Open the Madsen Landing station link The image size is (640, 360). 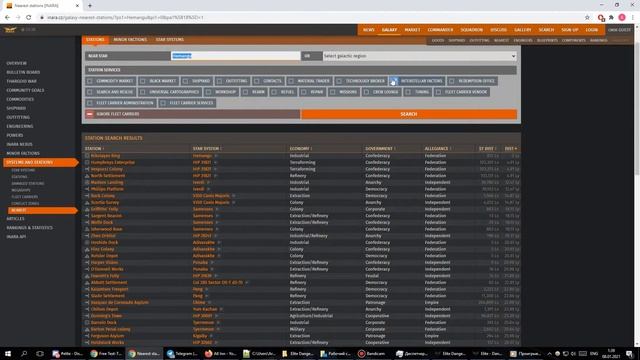pyautogui.click(x=107, y=182)
